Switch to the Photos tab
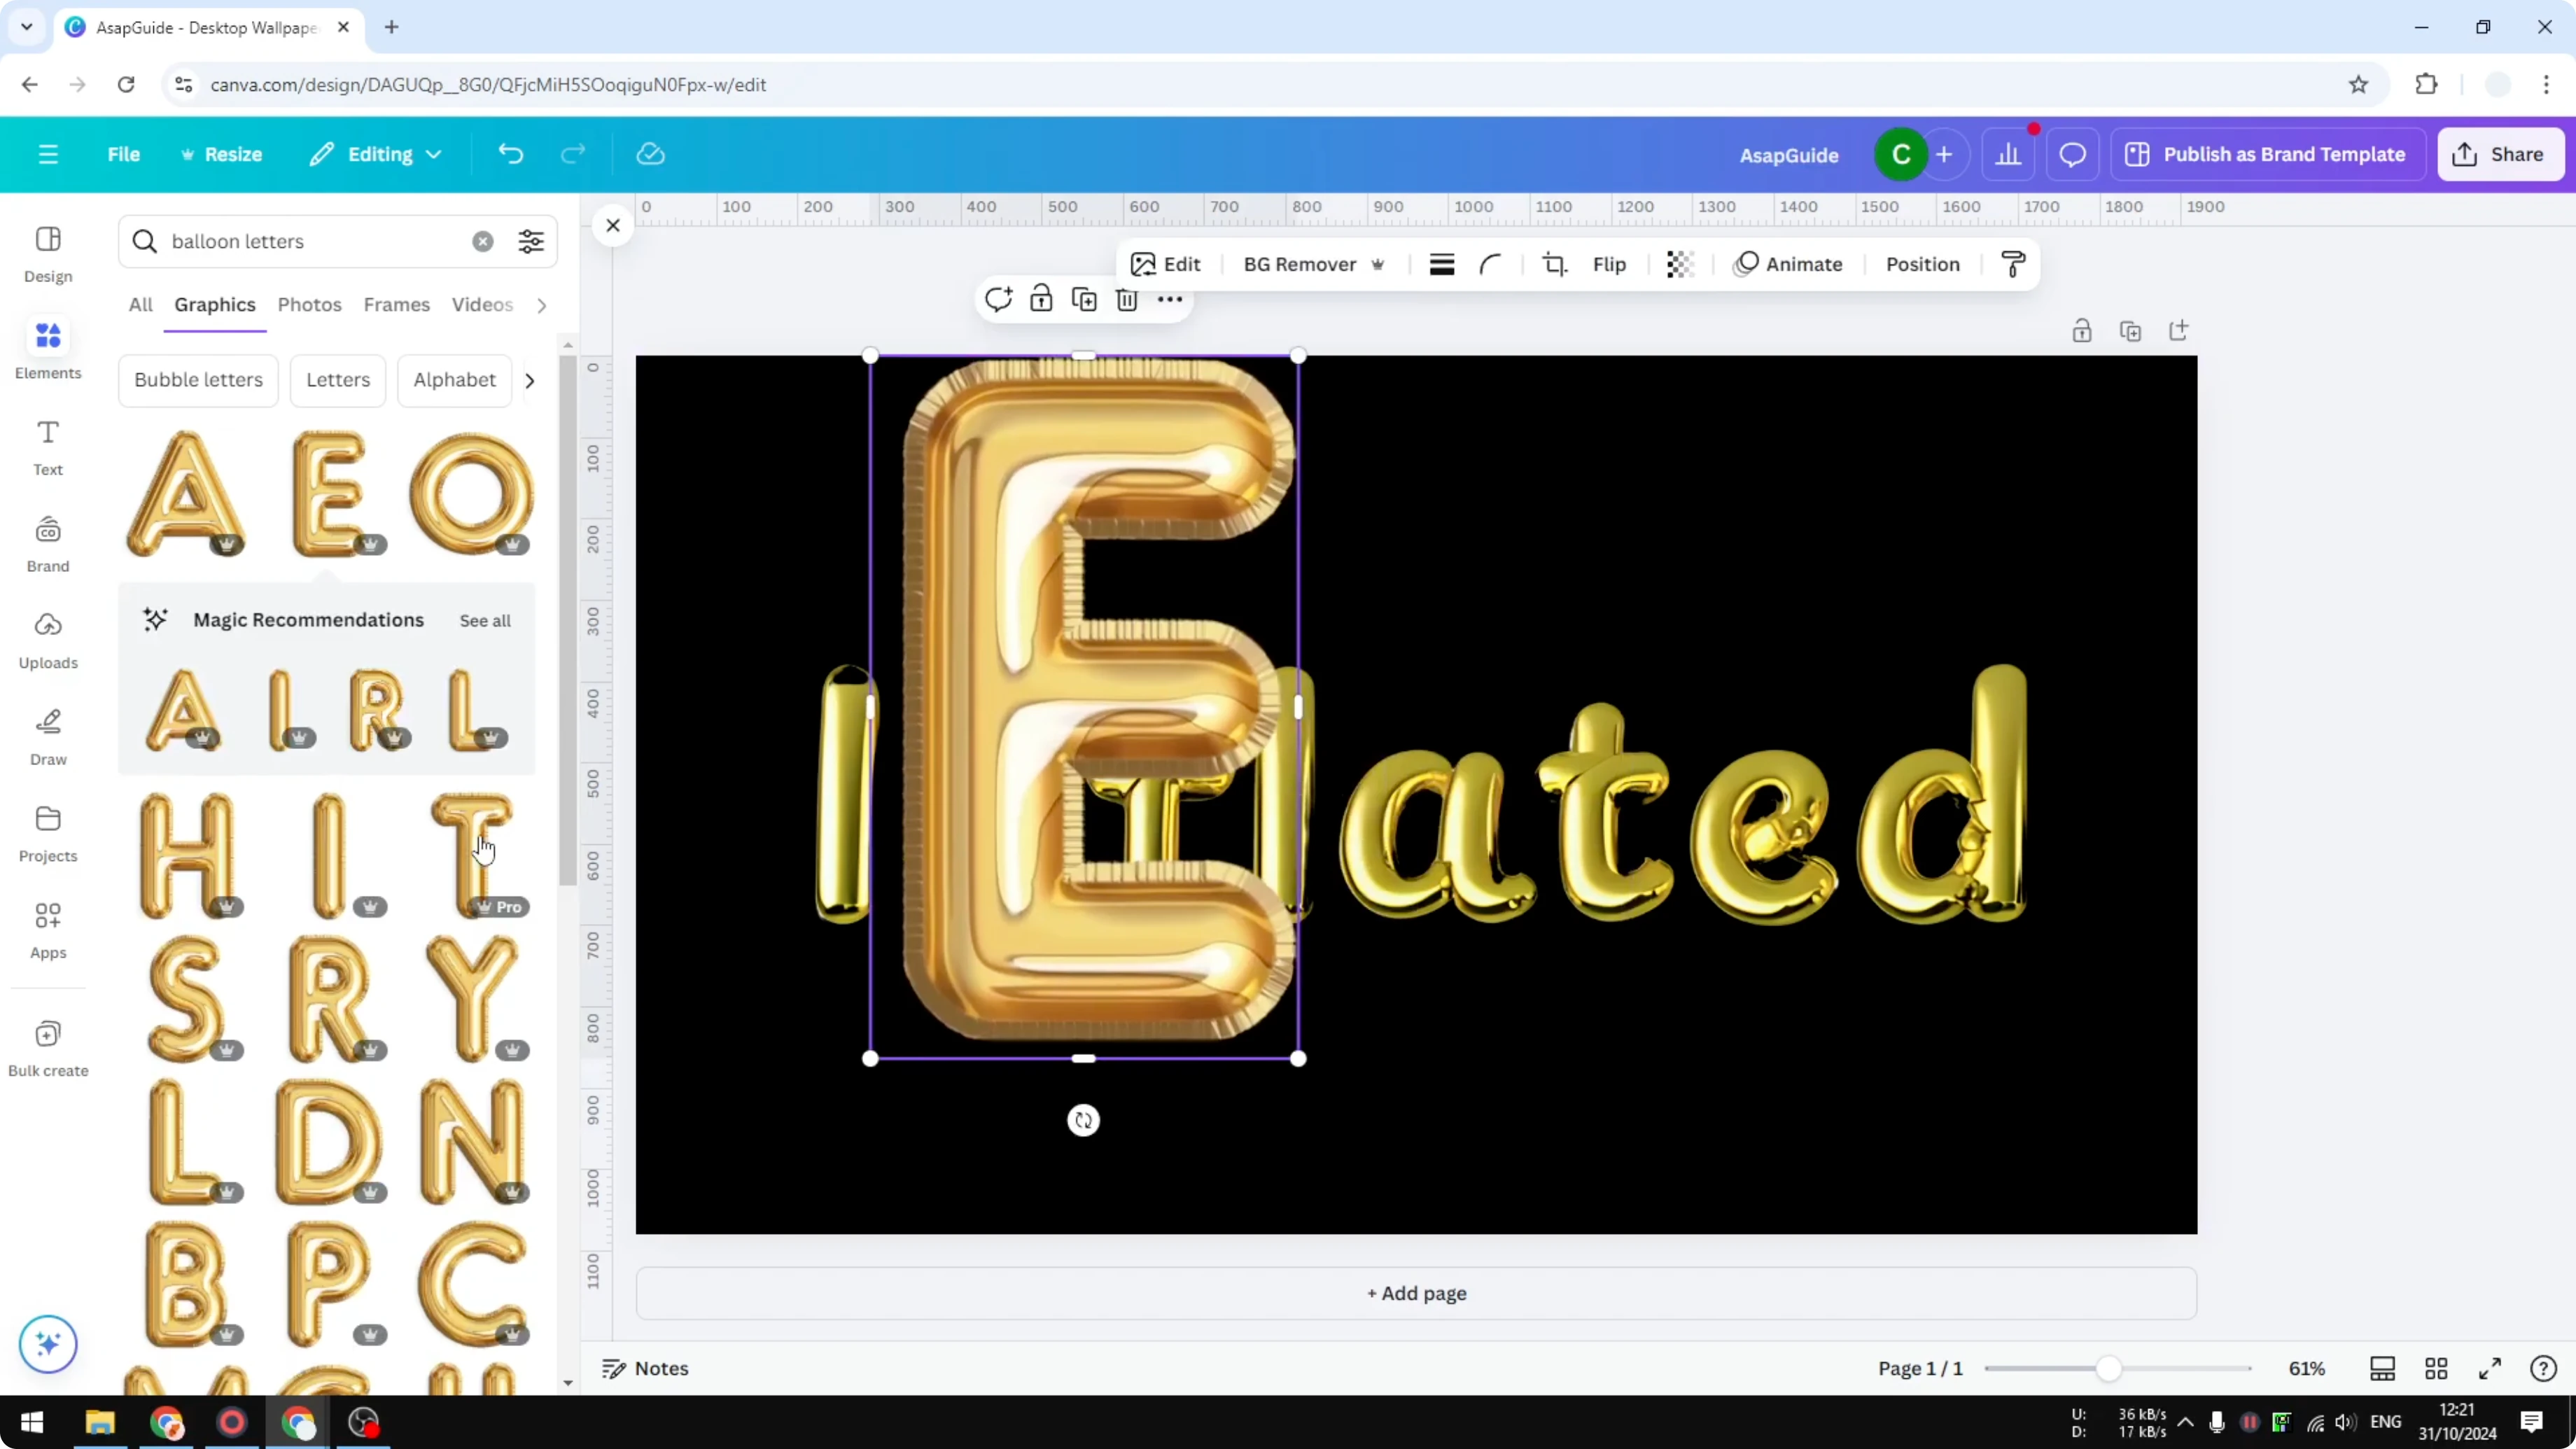Screen dimensions: 2576x1449 [309, 304]
